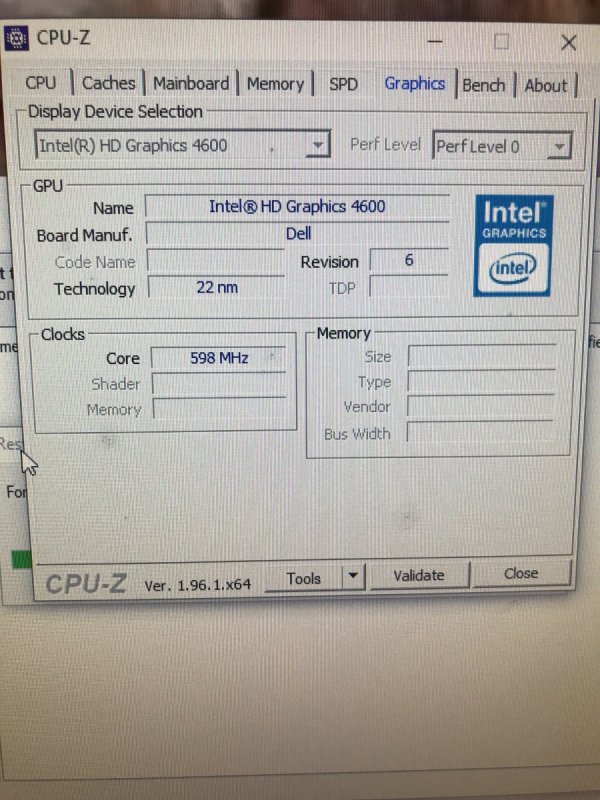Click the Validate button
This screenshot has height=800, width=600.
click(x=419, y=576)
